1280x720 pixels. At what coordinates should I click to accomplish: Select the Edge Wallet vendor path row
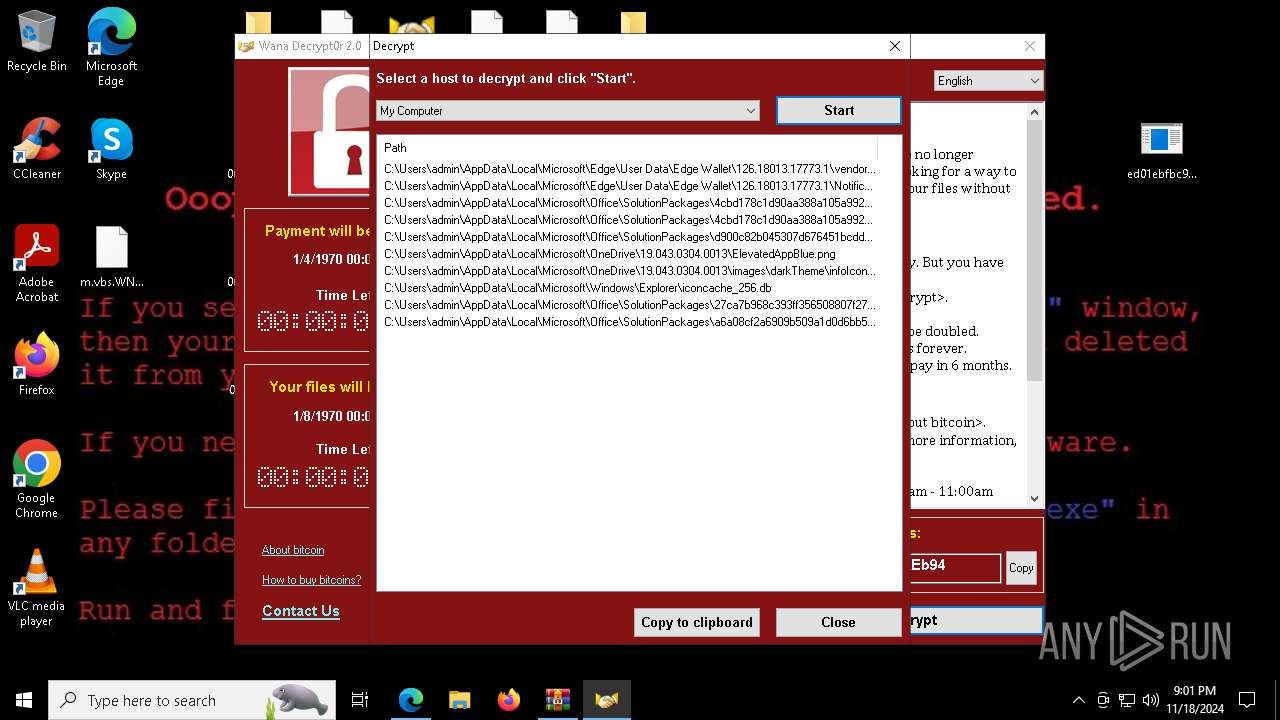tap(630, 169)
